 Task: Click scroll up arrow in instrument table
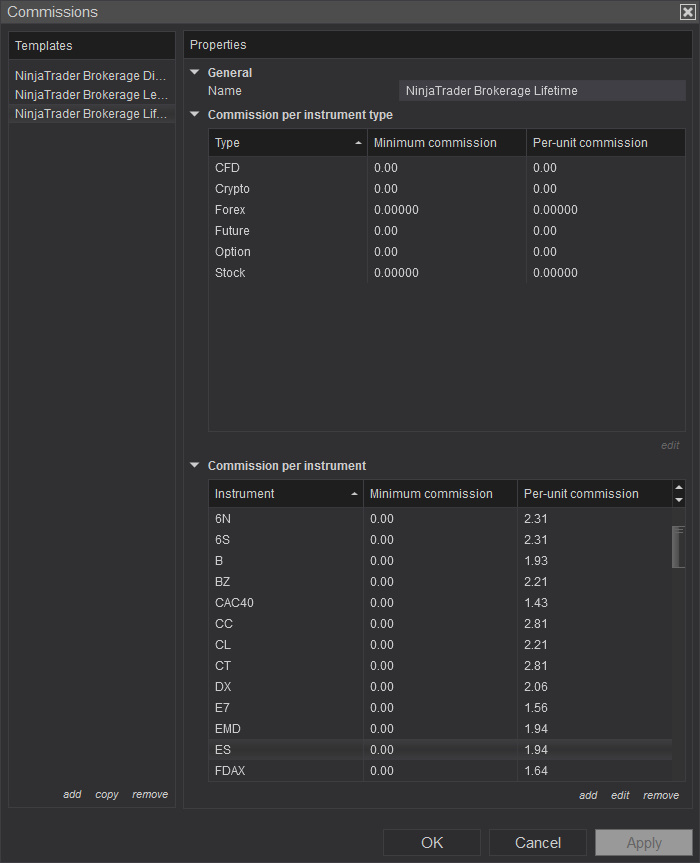point(679,488)
